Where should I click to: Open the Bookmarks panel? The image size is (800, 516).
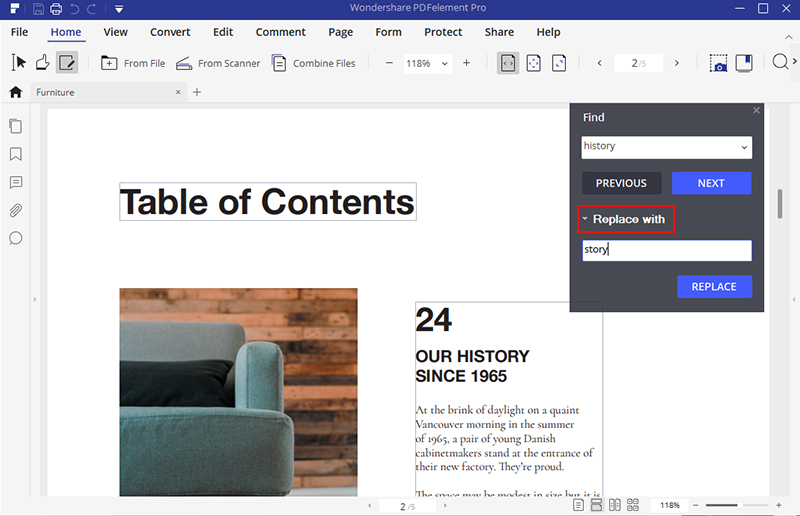click(x=16, y=154)
